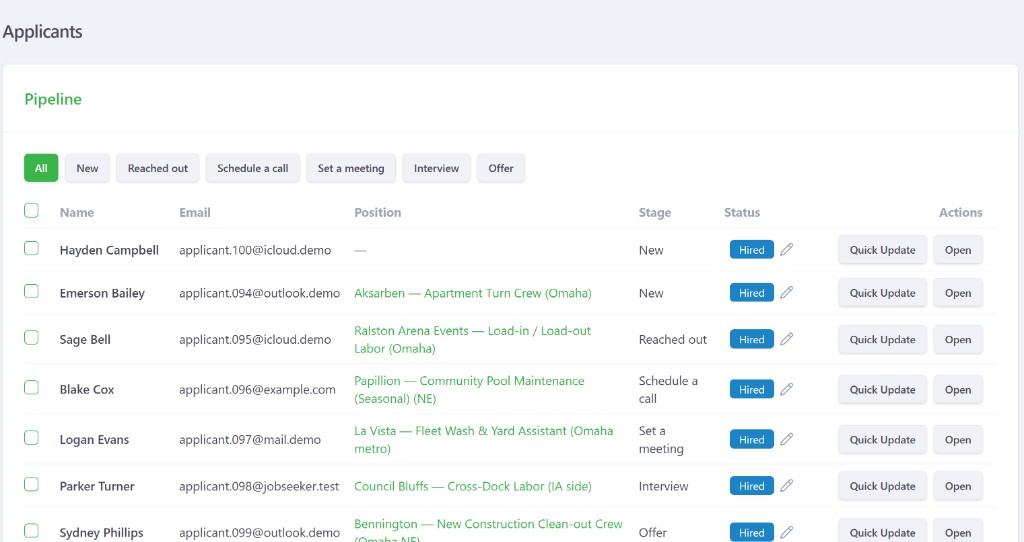Open La Vista Fleet Wash position link

tap(483, 440)
